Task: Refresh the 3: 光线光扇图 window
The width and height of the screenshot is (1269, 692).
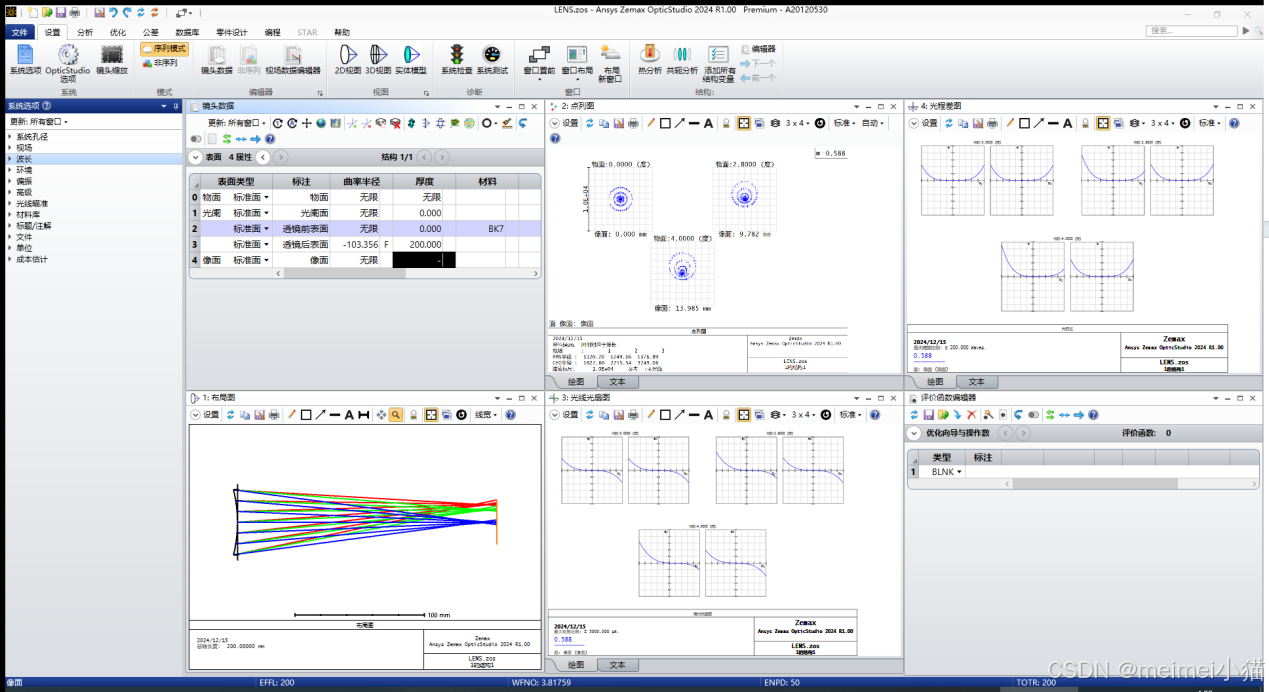Action: click(590, 414)
